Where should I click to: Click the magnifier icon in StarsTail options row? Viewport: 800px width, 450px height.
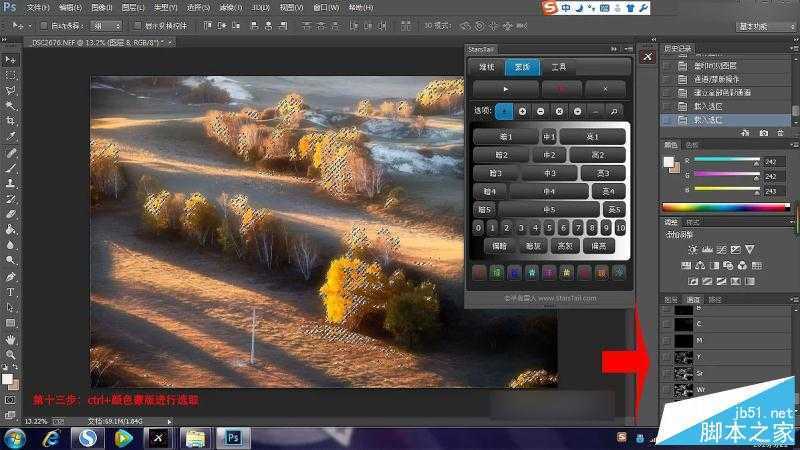[x=614, y=111]
